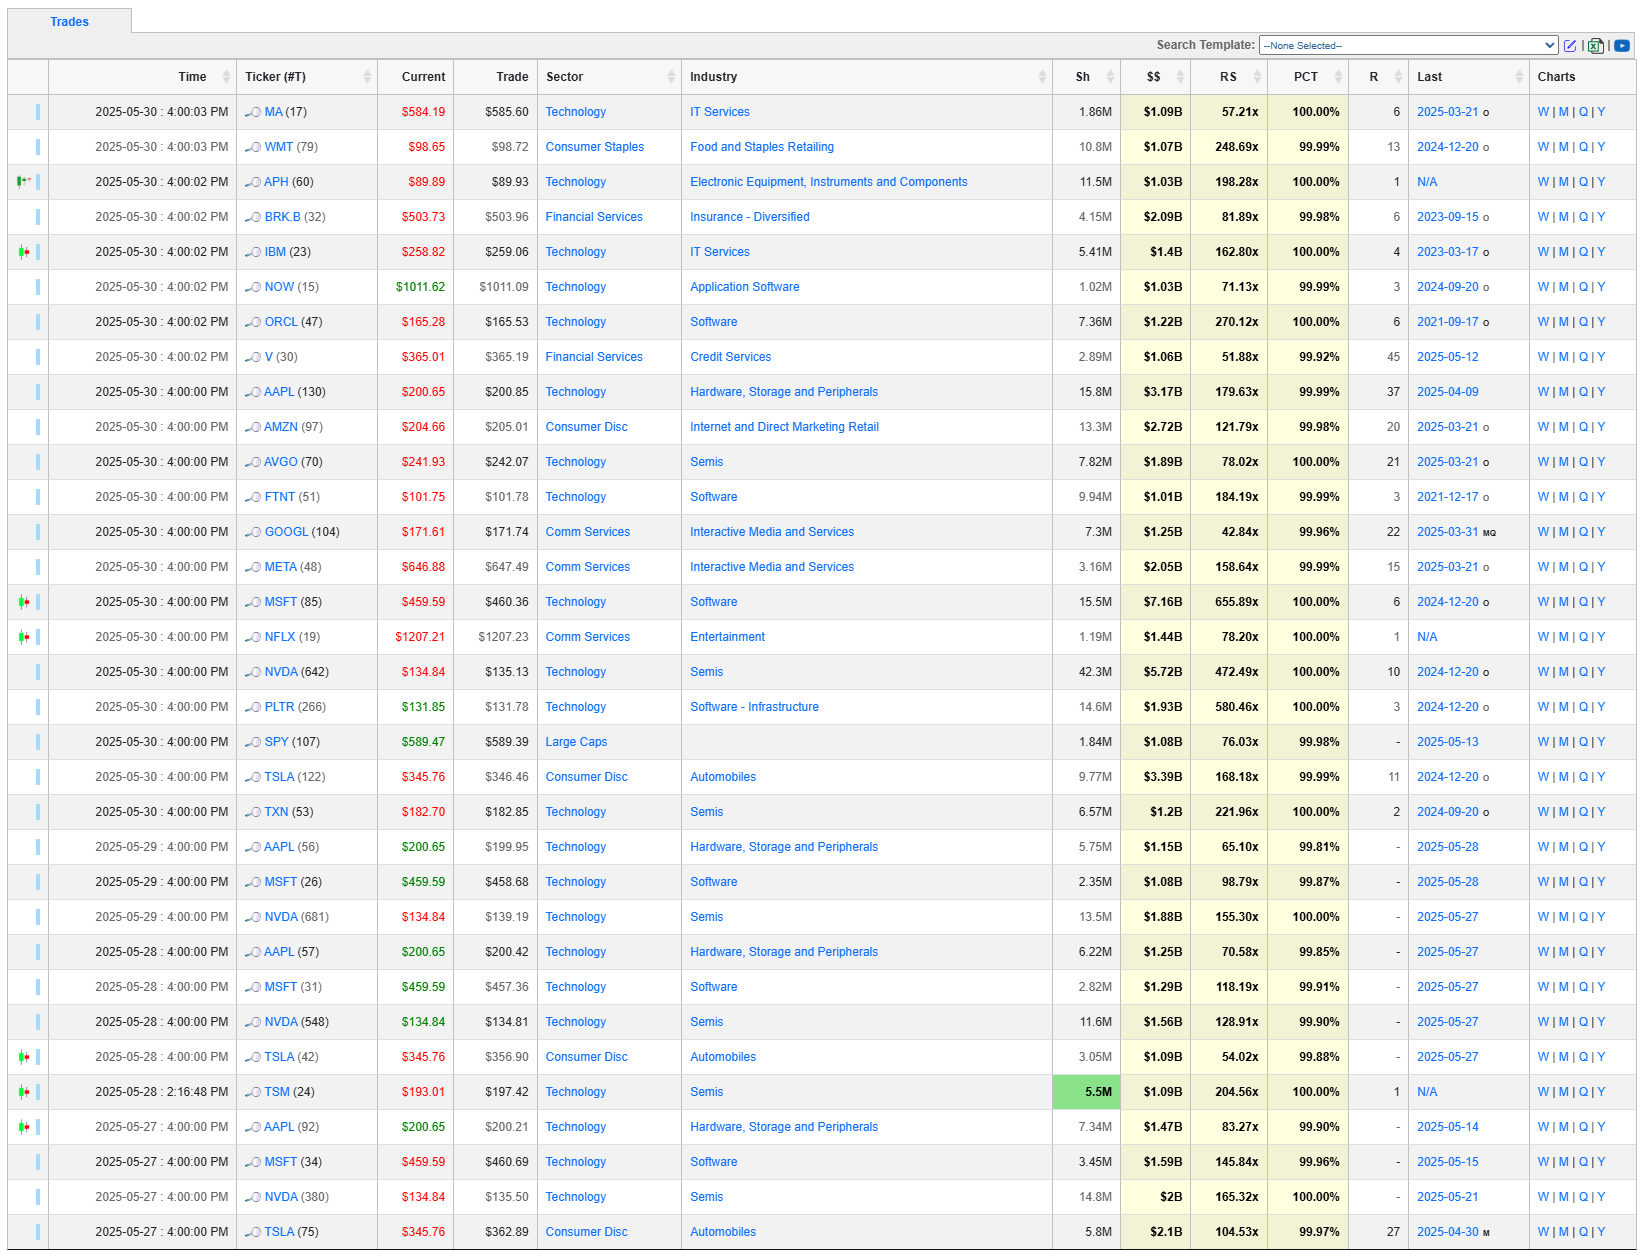Screen dimensions: 1646x1256
Task: Click the sort arrows on R column
Action: point(1398,77)
